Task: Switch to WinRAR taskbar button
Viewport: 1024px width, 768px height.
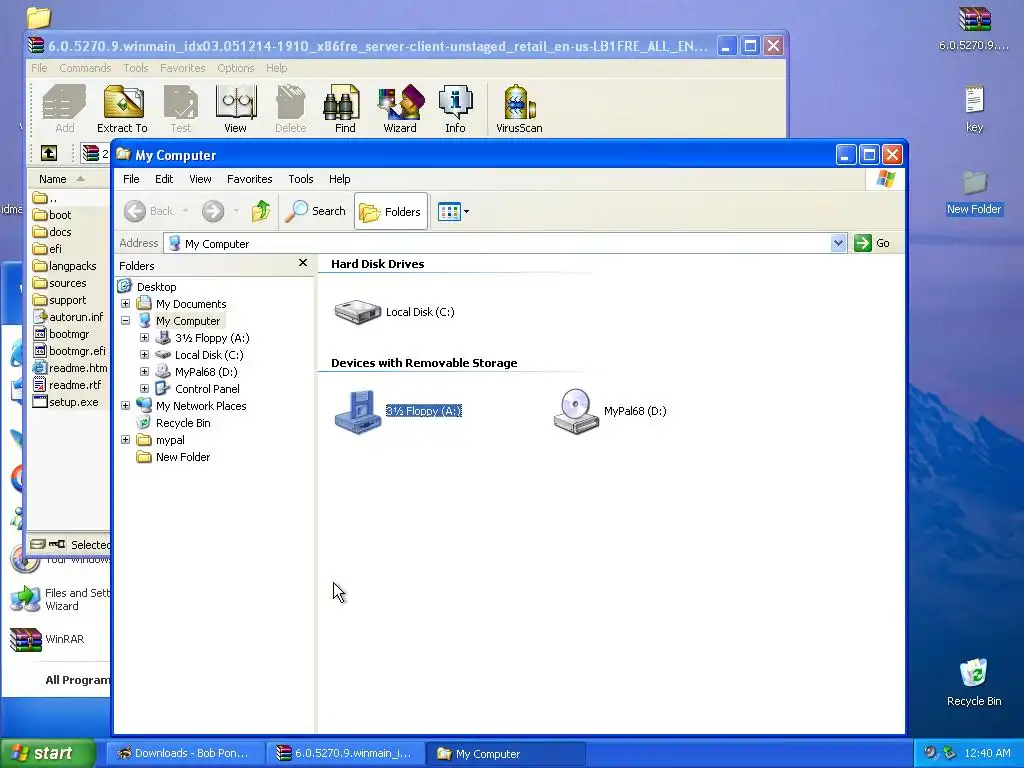Action: 345,753
